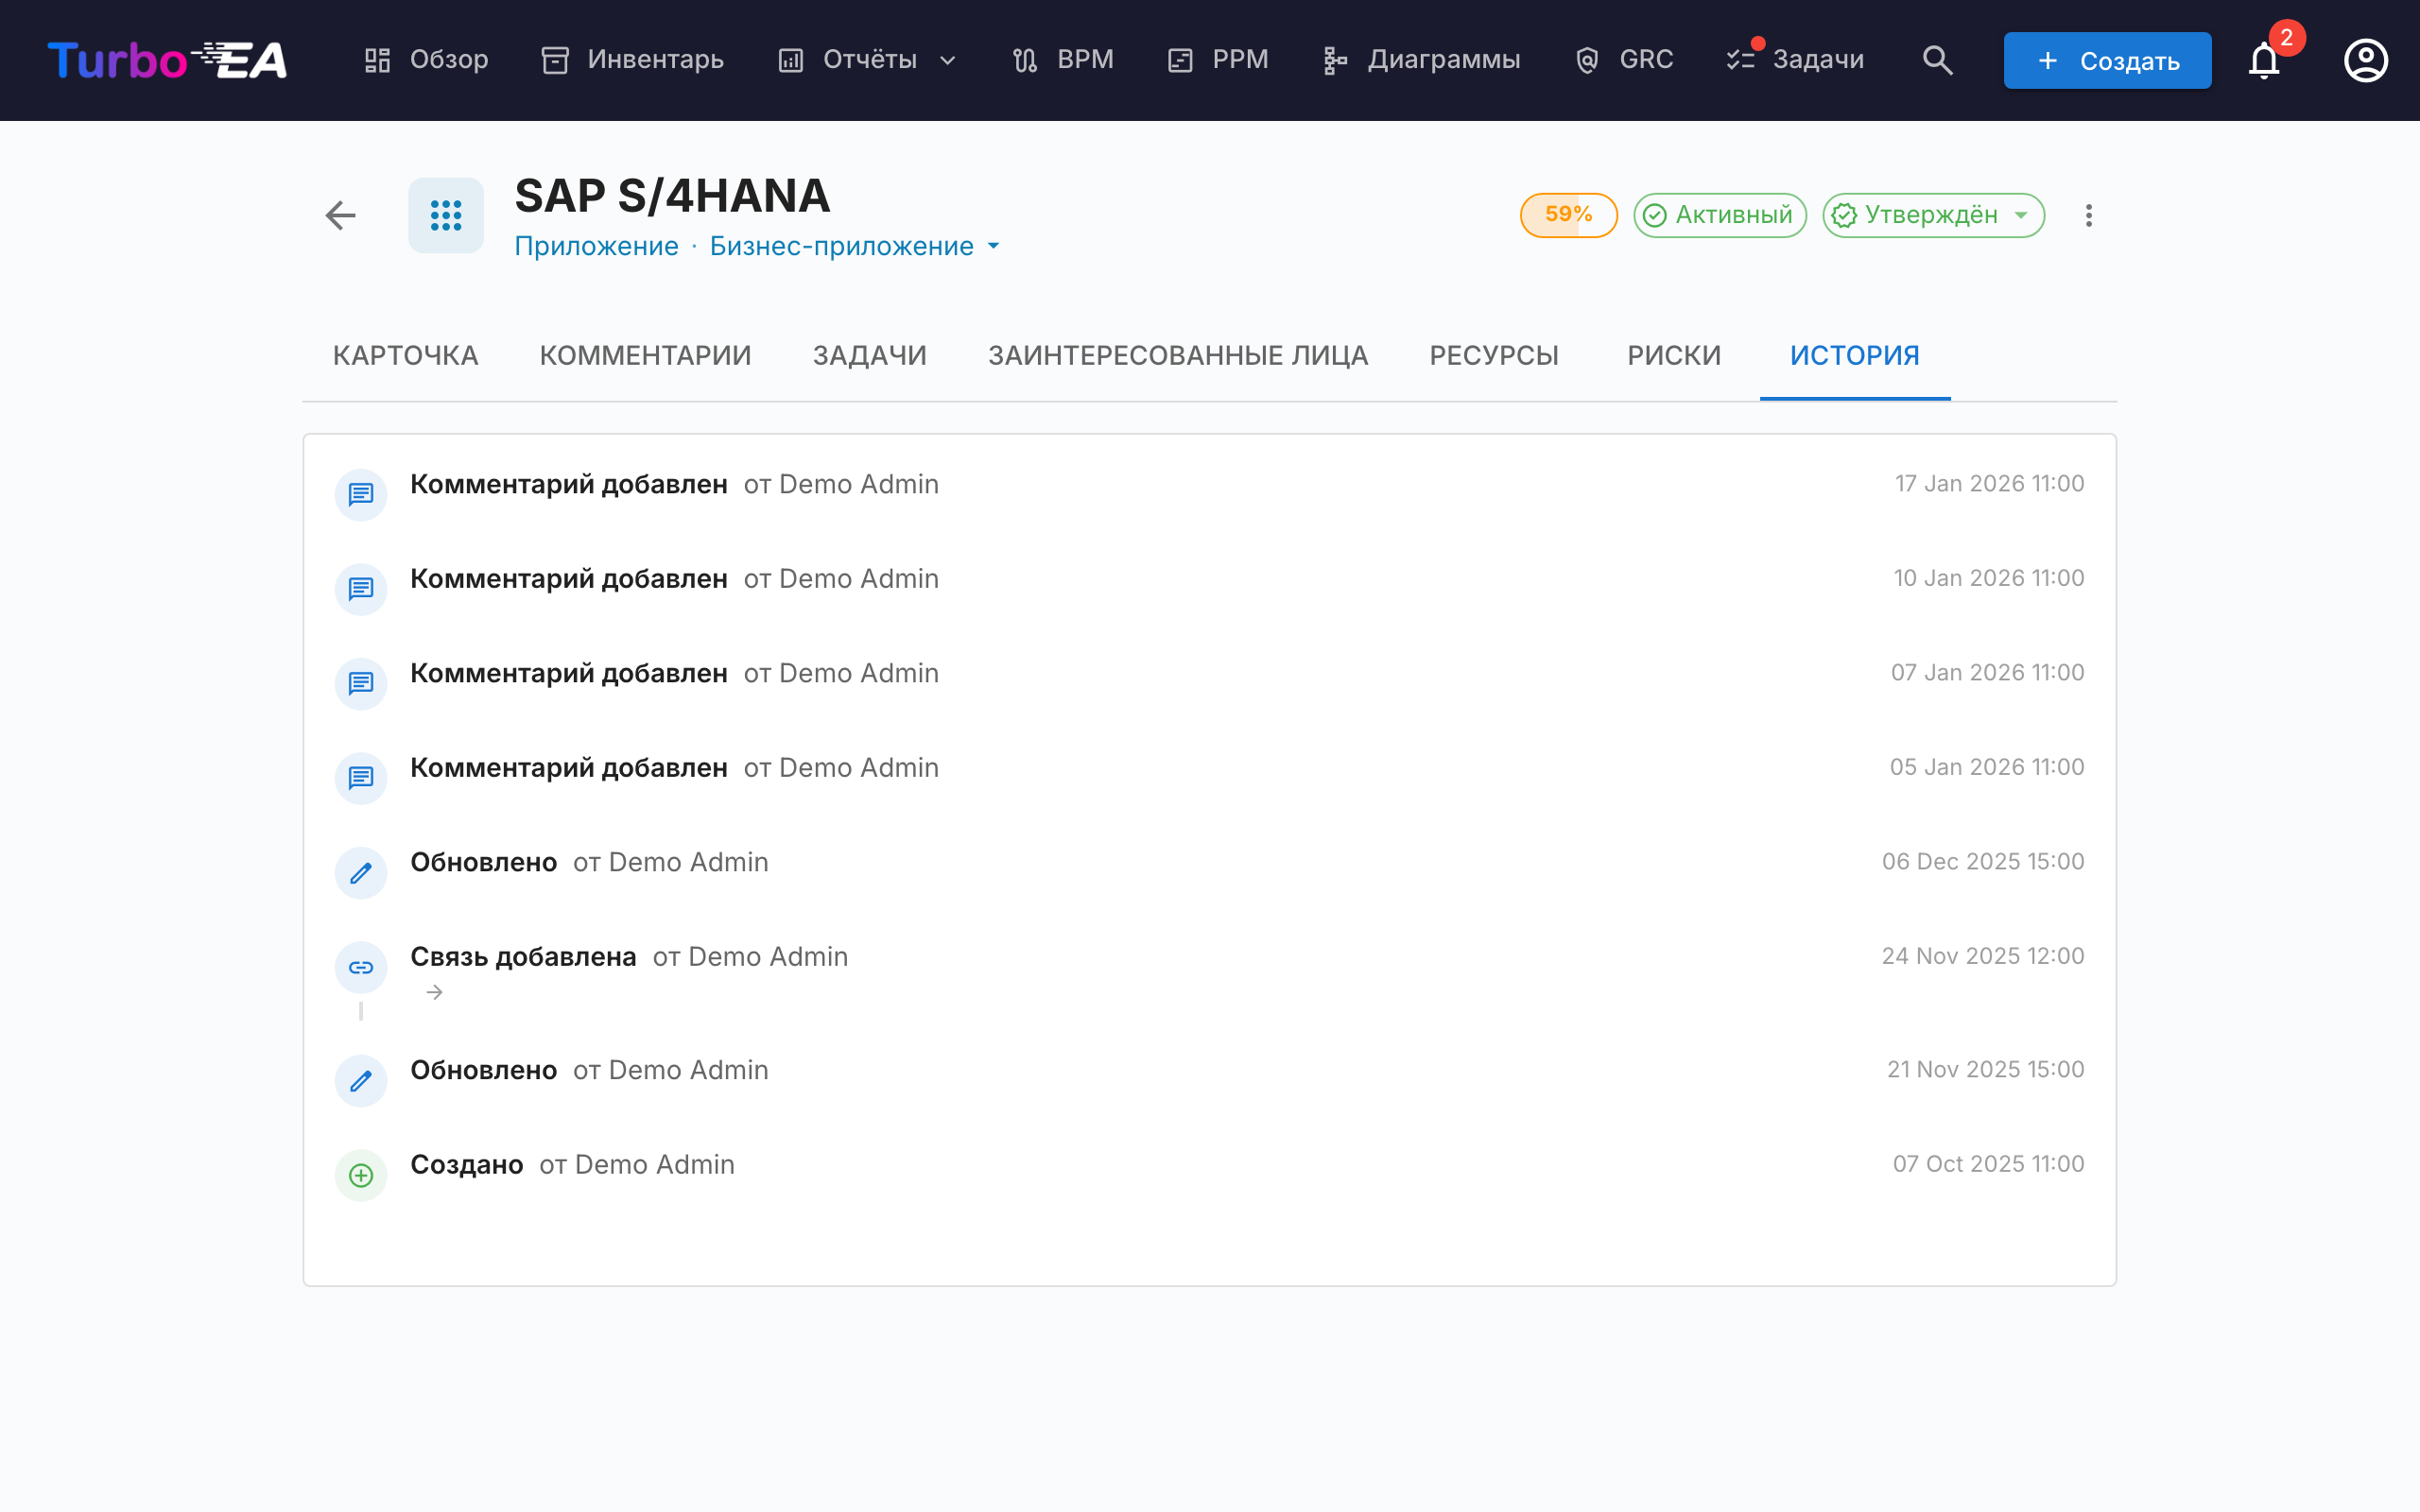Viewport: 2420px width, 1512px height.
Task: Click pencil icon for 06 Dec 2025 update
Action: [360, 873]
